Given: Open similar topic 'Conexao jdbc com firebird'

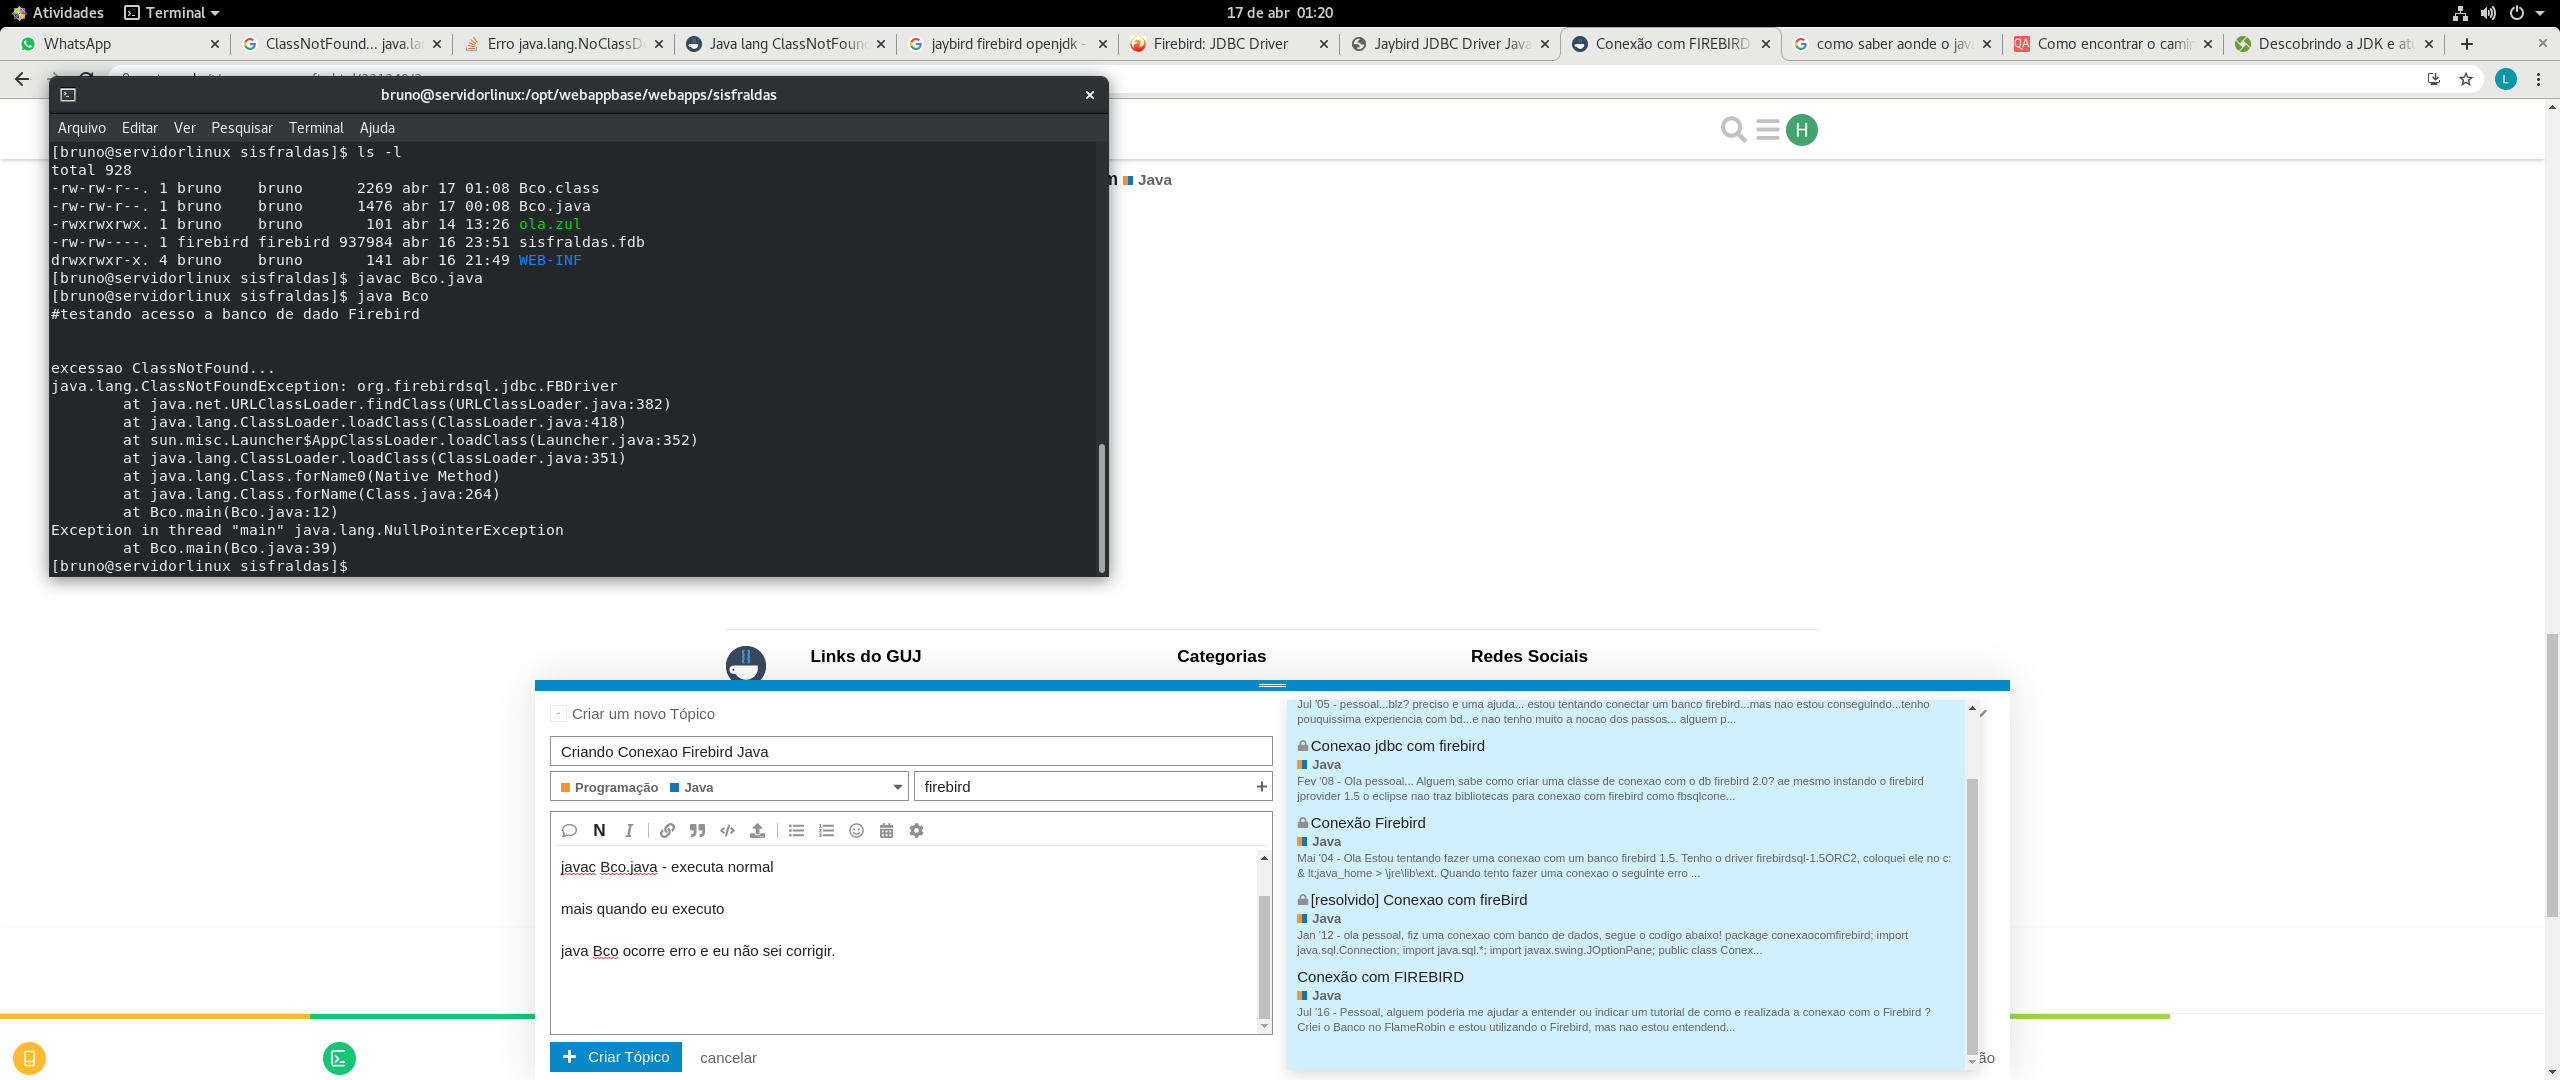Looking at the screenshot, I should point(1397,746).
